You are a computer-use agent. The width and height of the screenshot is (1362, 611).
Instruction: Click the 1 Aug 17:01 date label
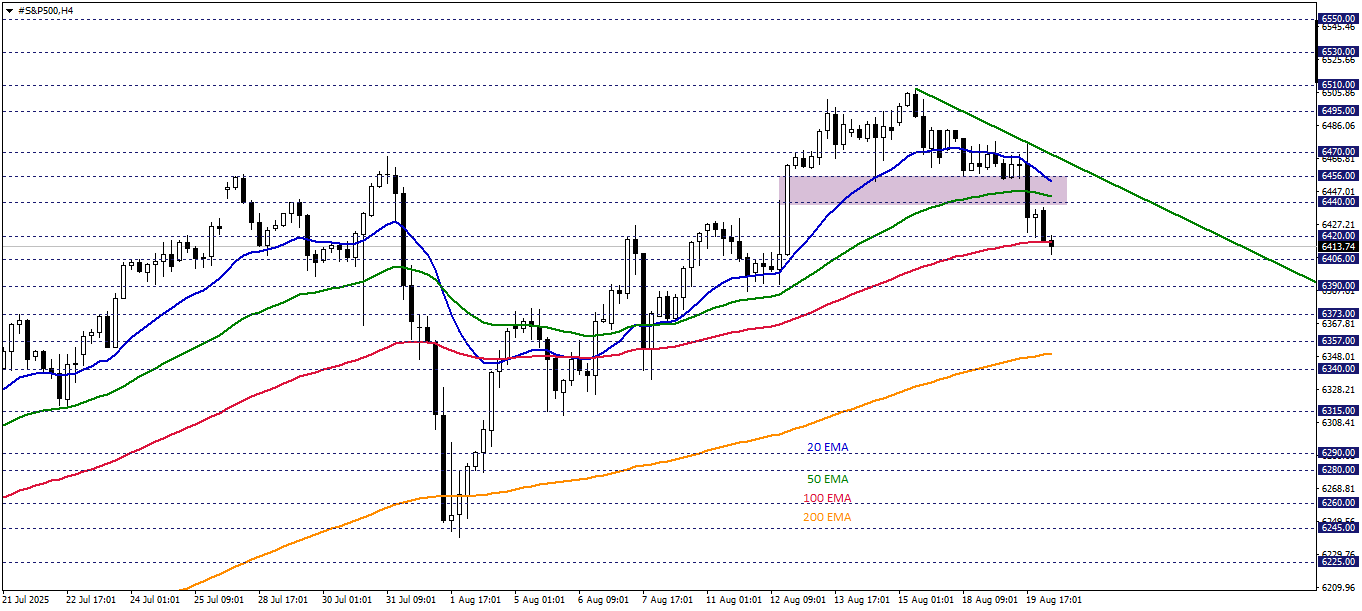[475, 600]
